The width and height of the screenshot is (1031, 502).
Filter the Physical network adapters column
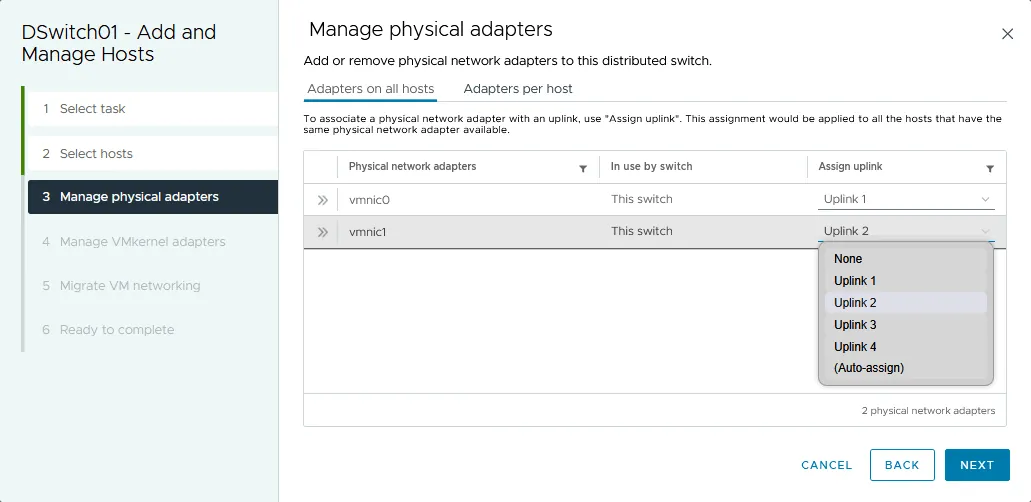(583, 169)
